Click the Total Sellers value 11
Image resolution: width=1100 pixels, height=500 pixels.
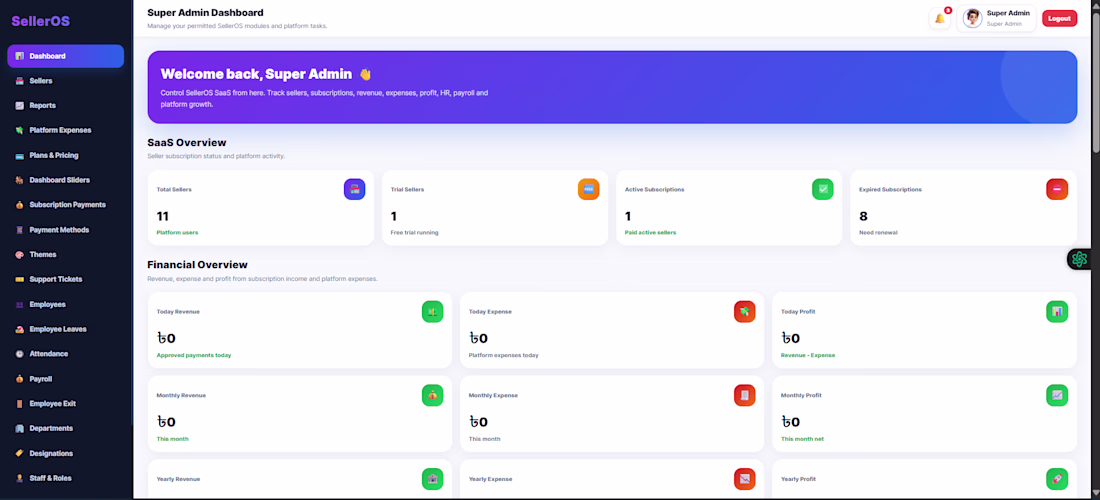pyautogui.click(x=163, y=217)
